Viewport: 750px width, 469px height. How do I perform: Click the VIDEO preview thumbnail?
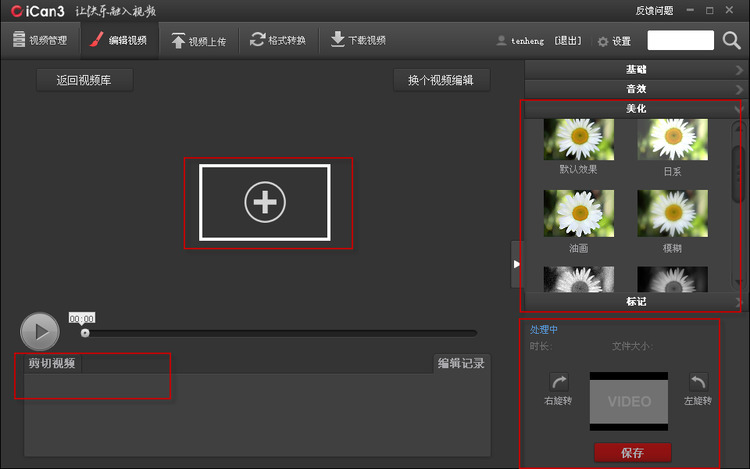629,402
